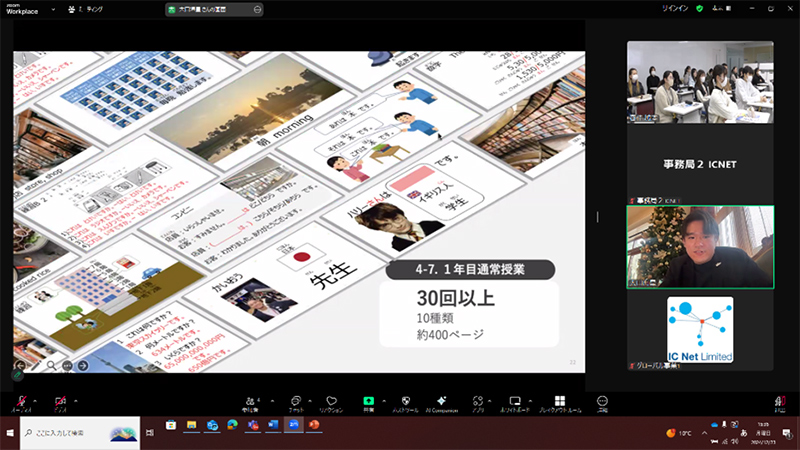Open PowerPoint from the taskbar
The image size is (800, 450).
pos(314,425)
